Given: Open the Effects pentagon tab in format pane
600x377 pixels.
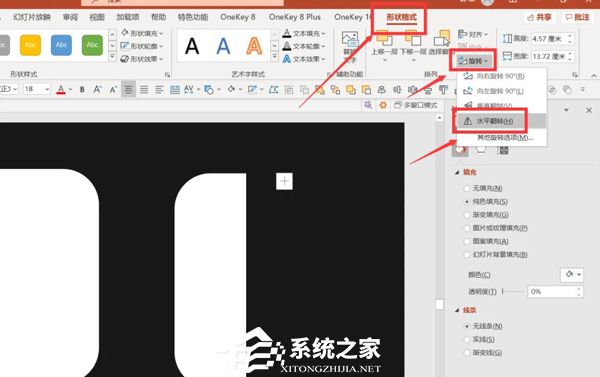Looking at the screenshot, I should (481, 150).
